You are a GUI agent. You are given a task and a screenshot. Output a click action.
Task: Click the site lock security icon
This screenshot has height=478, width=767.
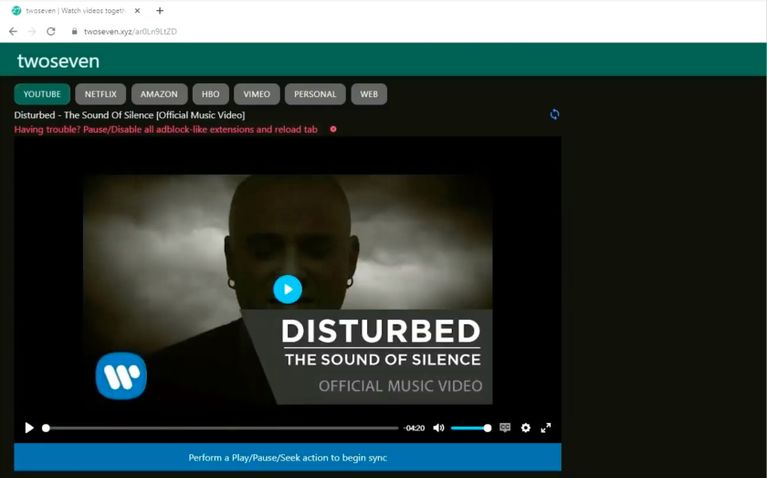click(74, 31)
